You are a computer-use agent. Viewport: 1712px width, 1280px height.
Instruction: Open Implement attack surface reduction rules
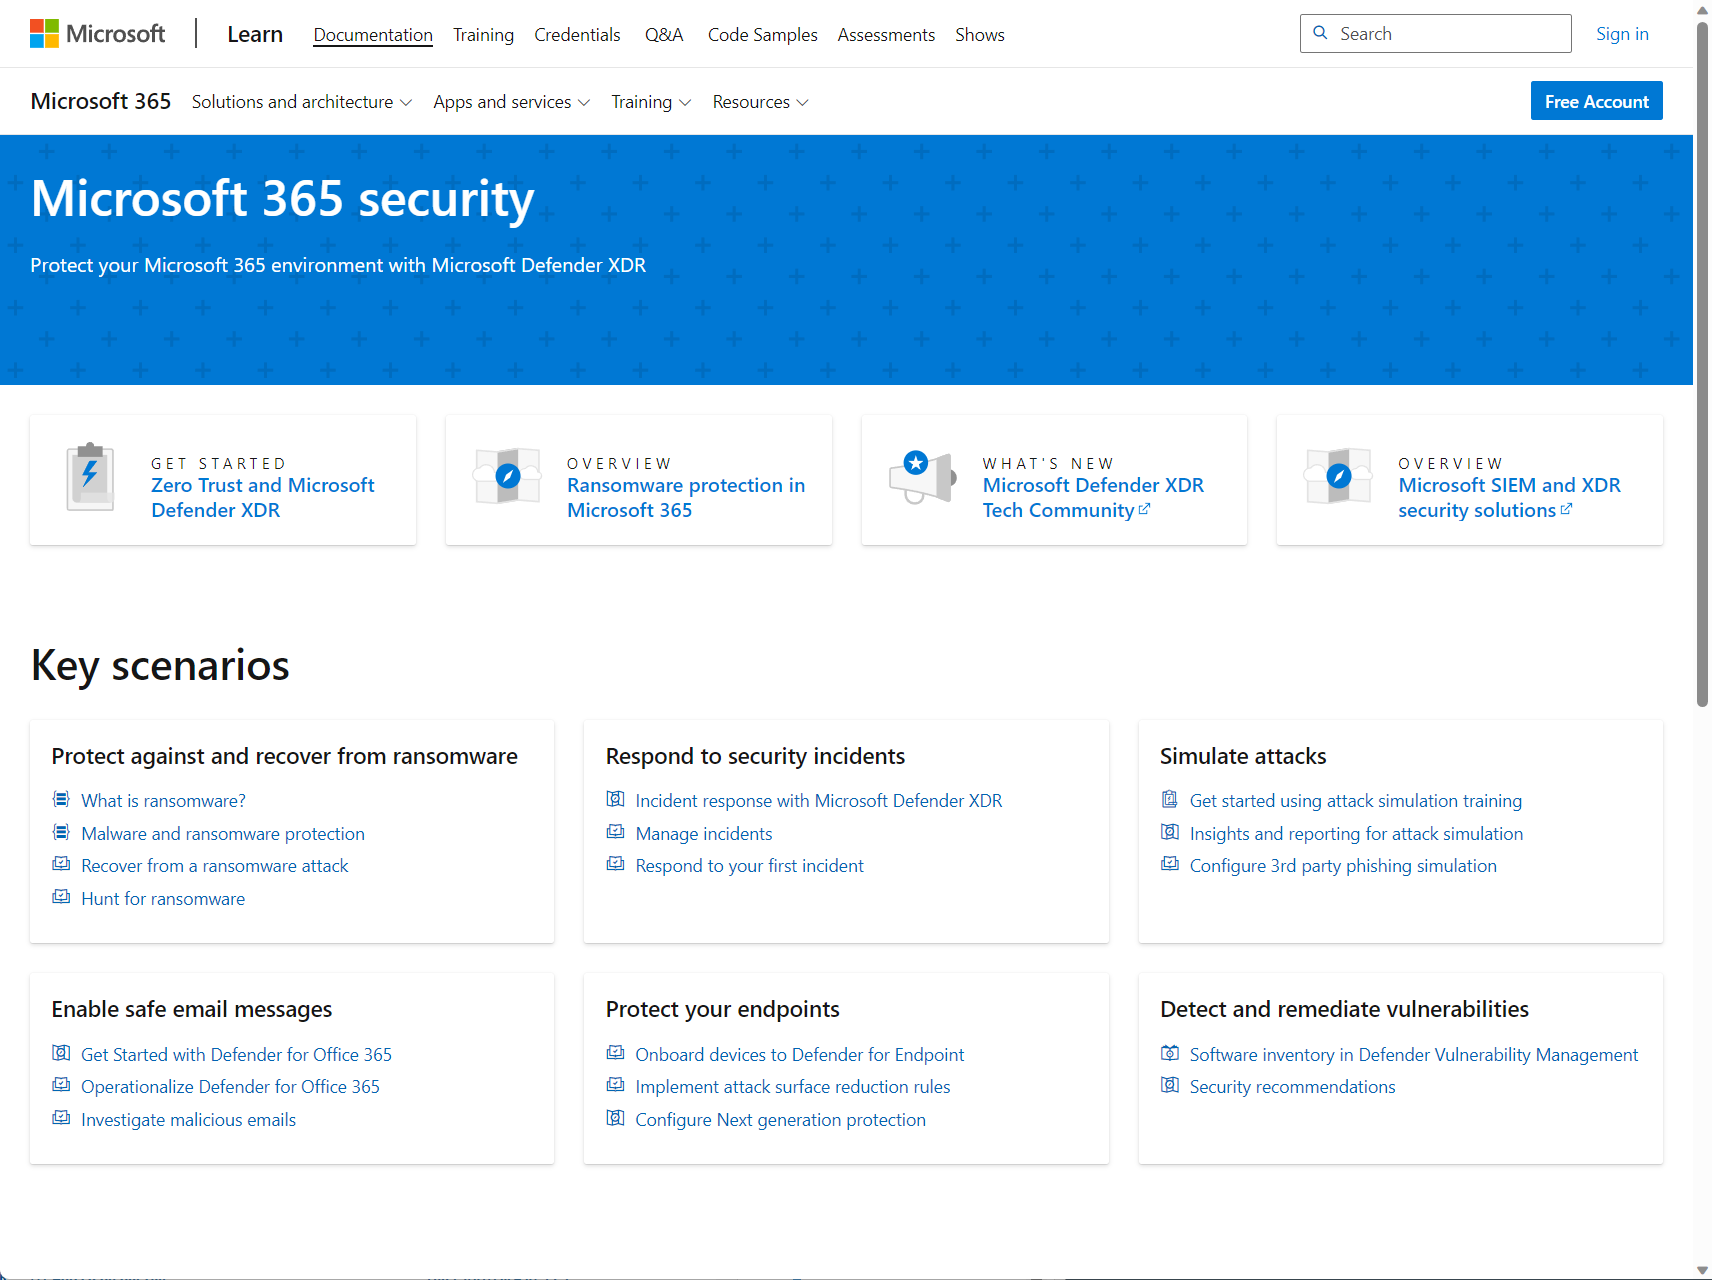(x=793, y=1086)
